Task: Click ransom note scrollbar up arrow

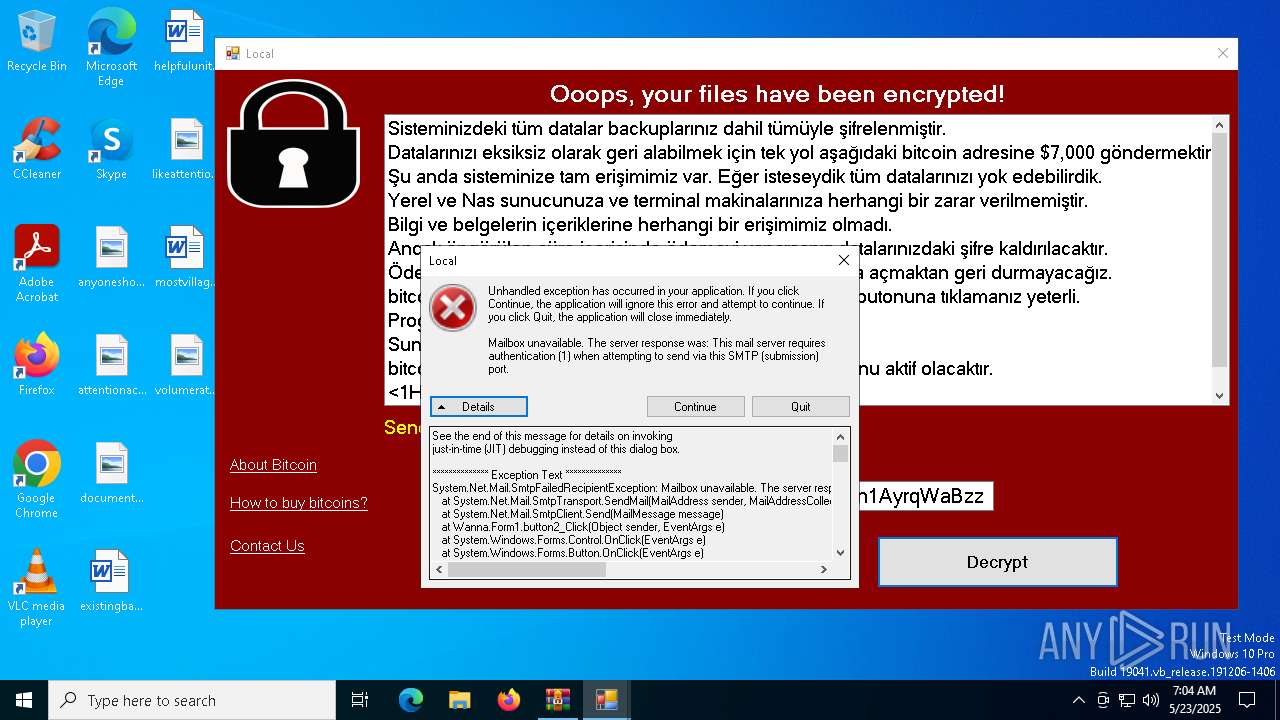Action: 1219,125
